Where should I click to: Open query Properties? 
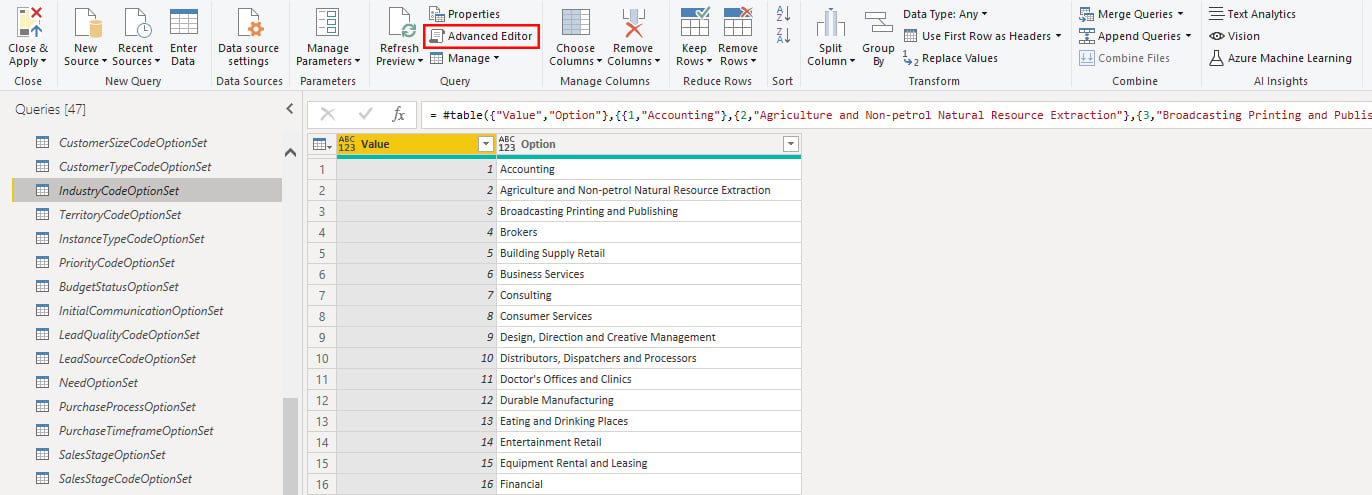tap(464, 14)
